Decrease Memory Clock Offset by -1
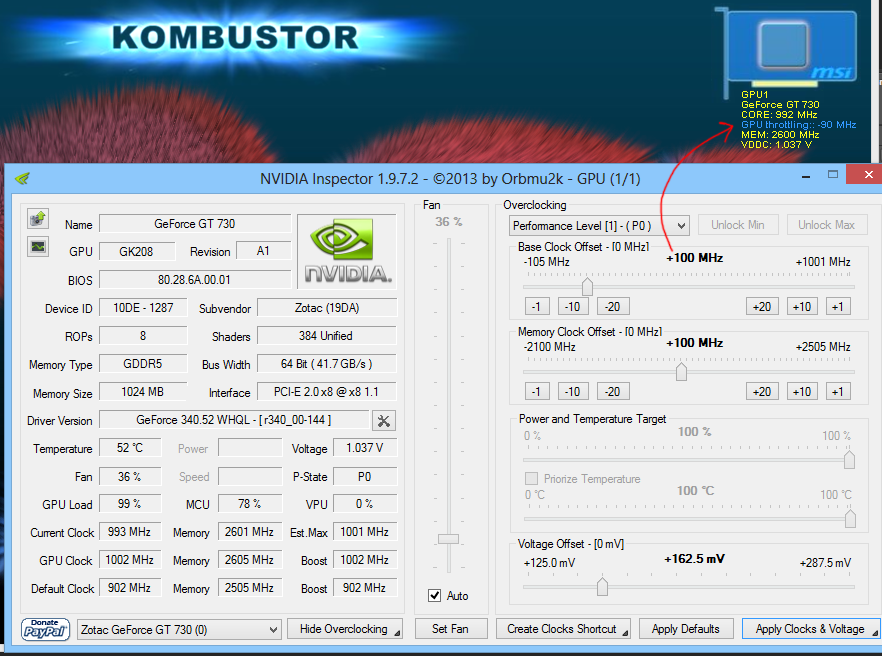The width and height of the screenshot is (882, 656). (536, 391)
